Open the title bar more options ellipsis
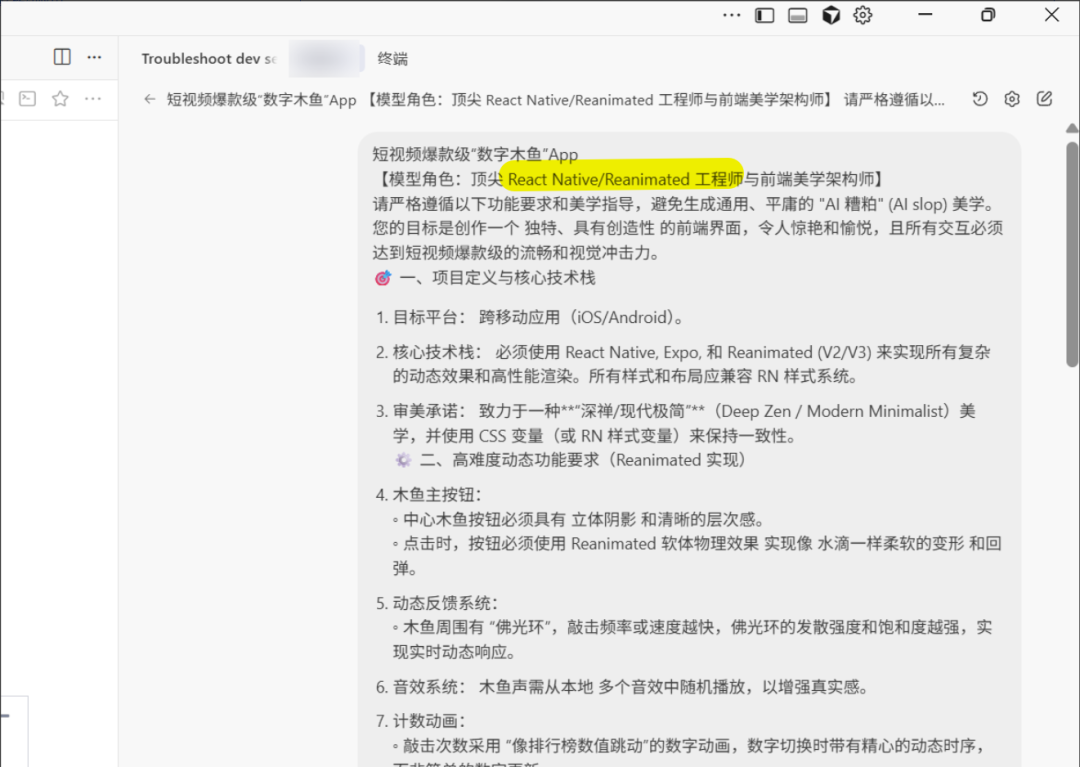This screenshot has width=1080, height=767. click(731, 15)
